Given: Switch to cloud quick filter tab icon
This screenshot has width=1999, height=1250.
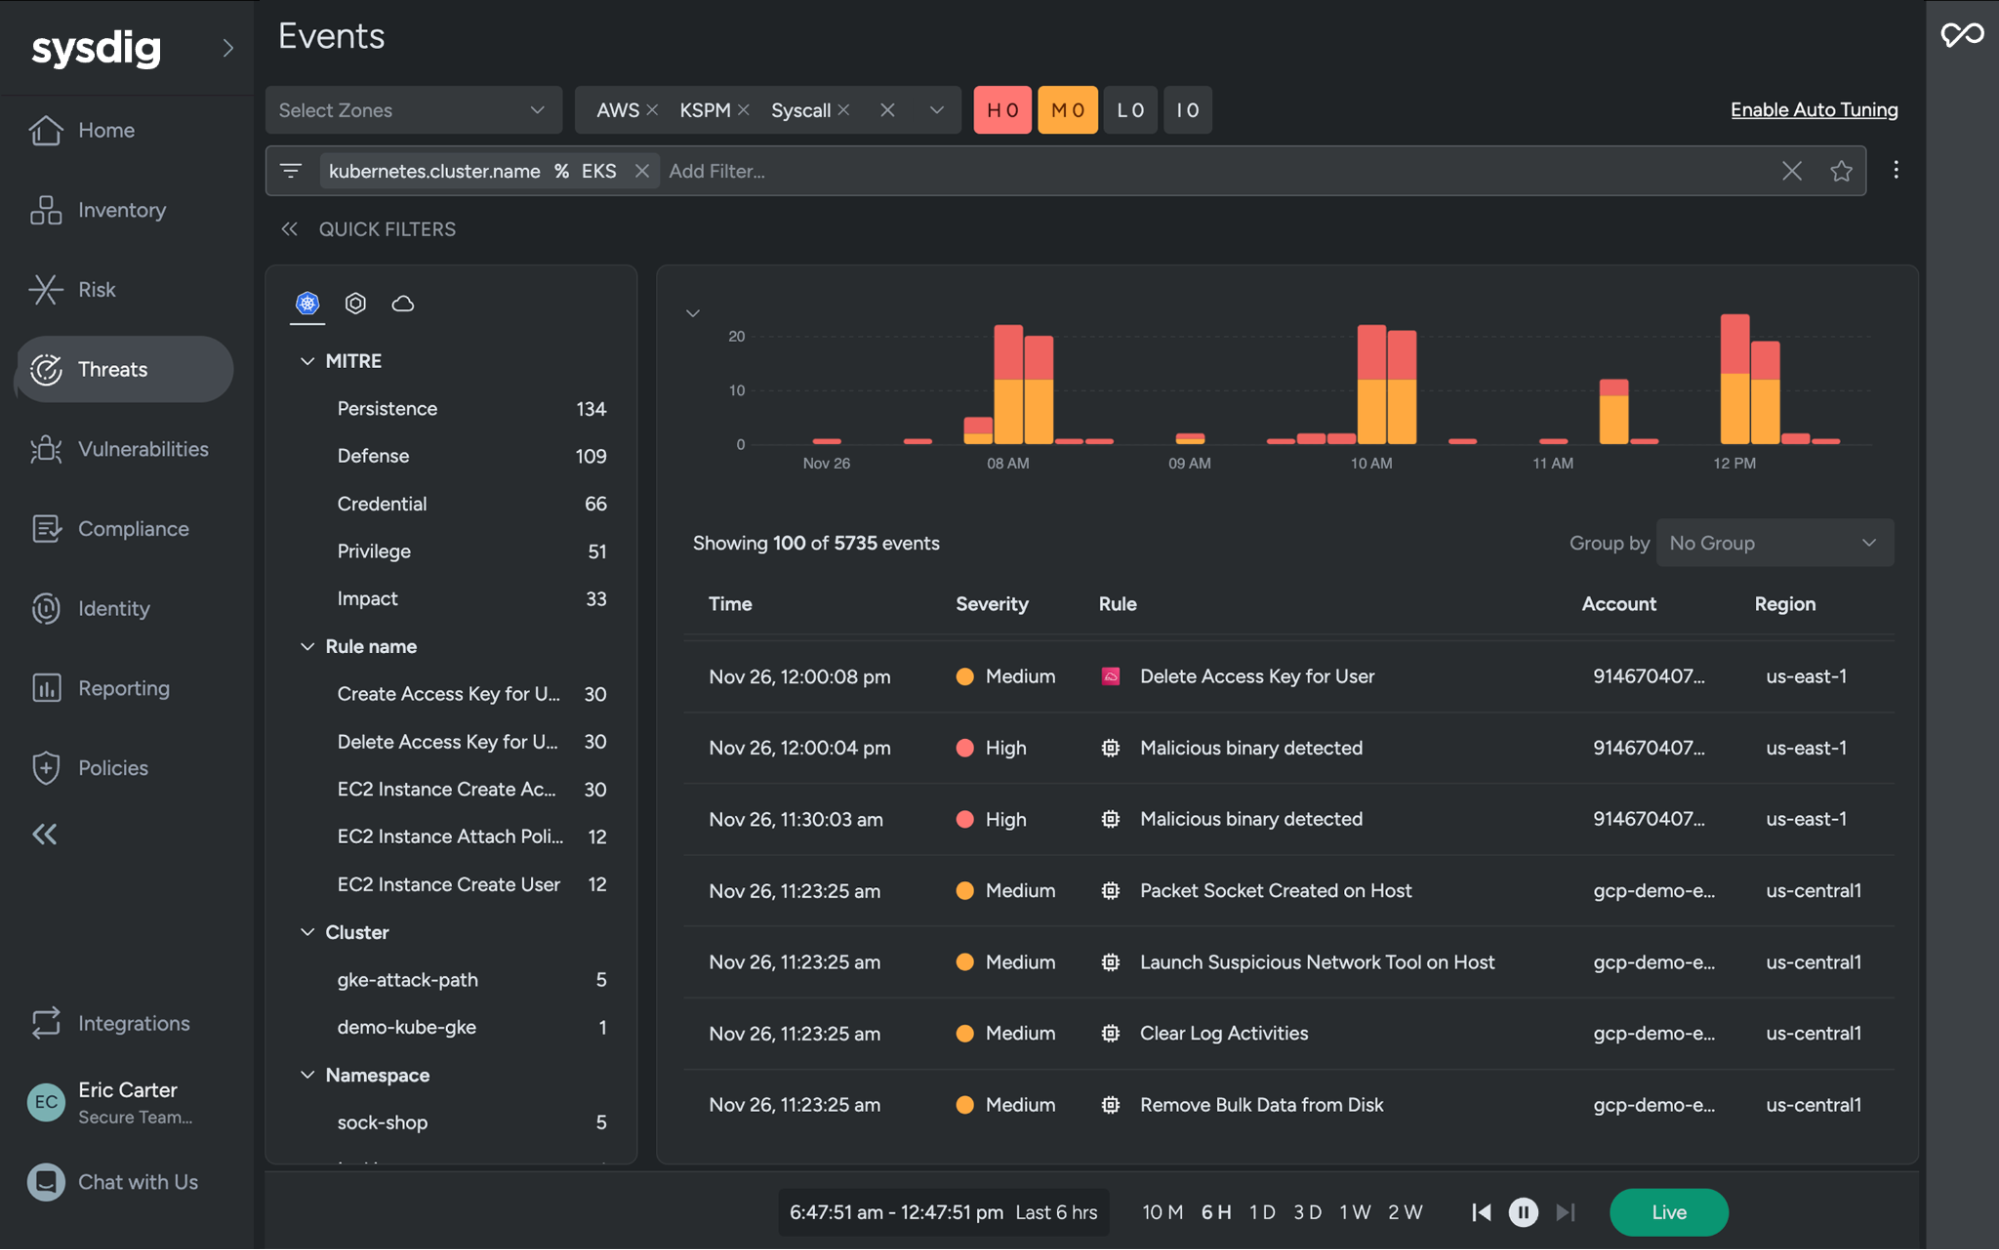Looking at the screenshot, I should coord(403,303).
